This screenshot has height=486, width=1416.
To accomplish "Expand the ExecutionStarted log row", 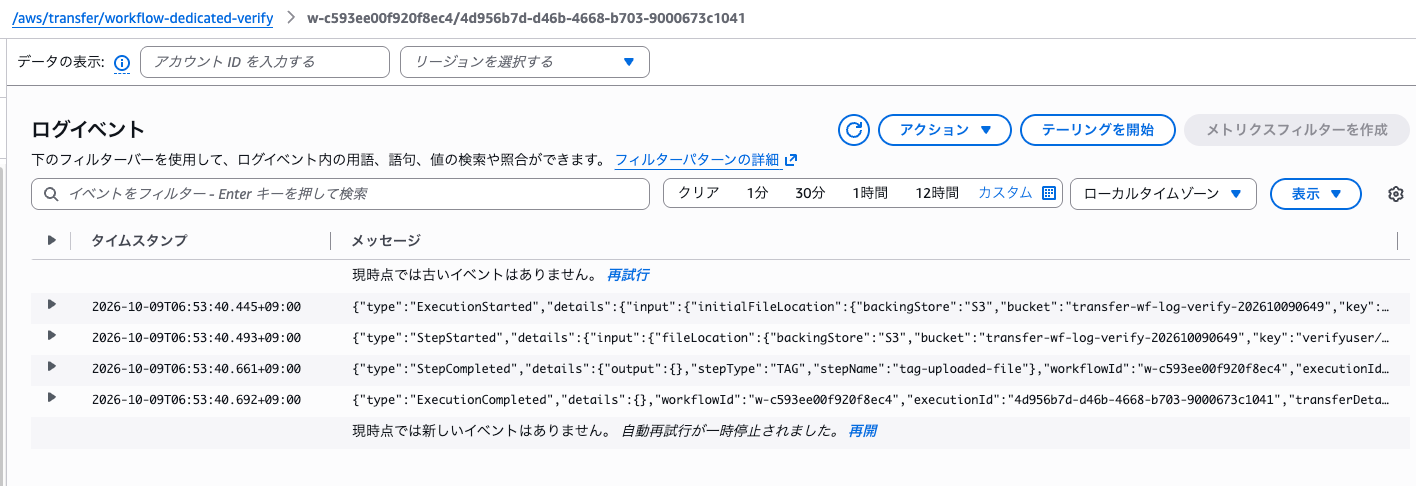I will click(x=52, y=305).
